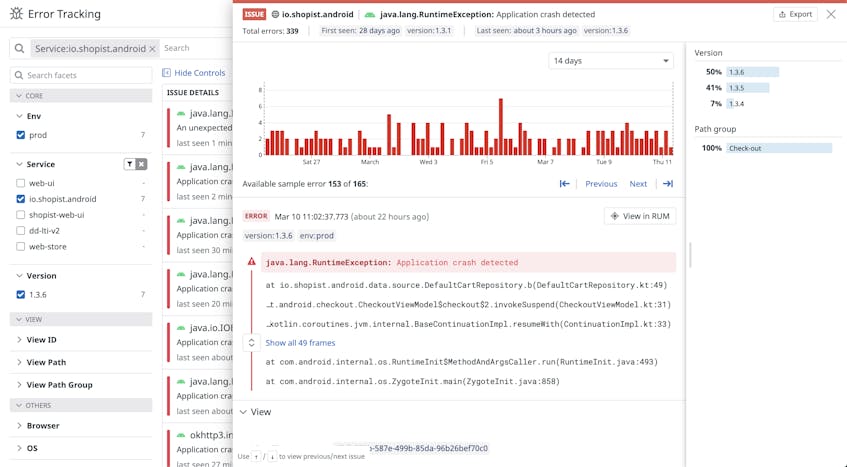
Task: Collapse the OTHERS facet group
Action: (81, 405)
